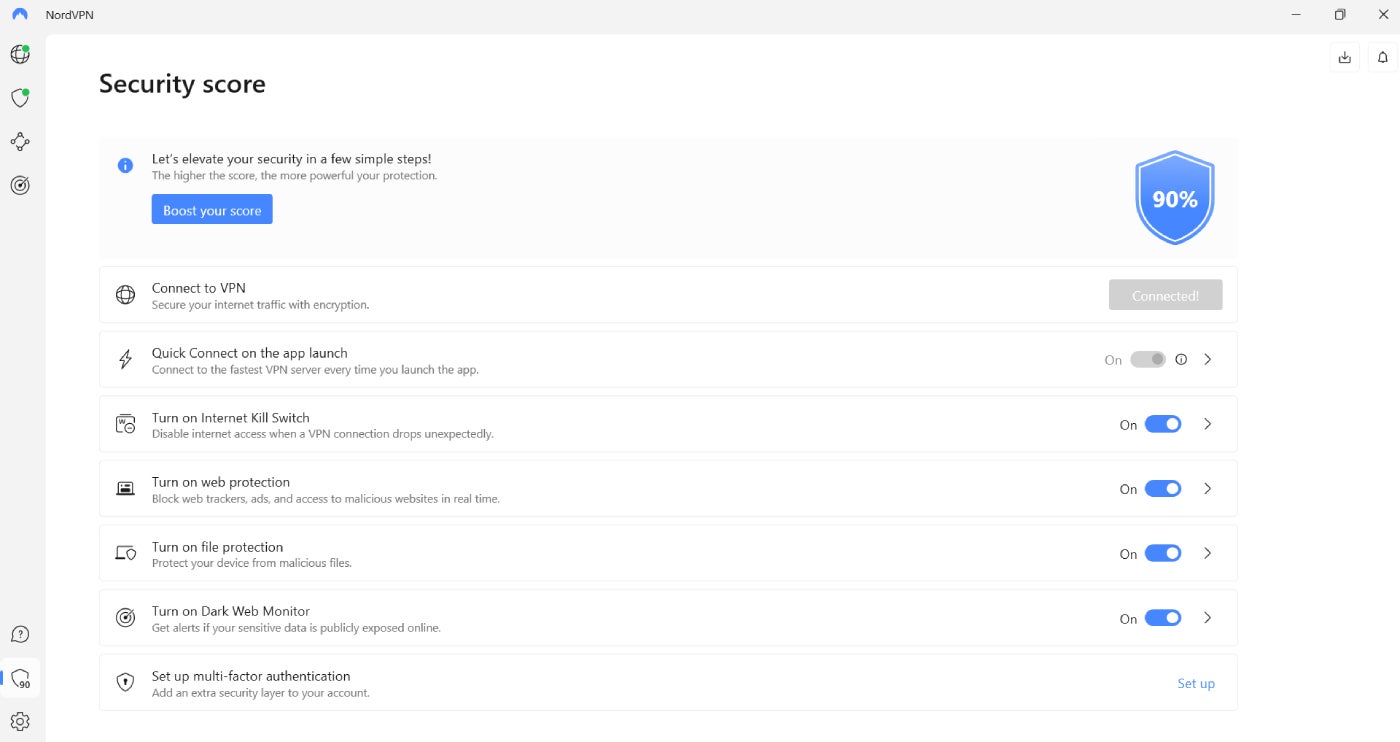Click Protect your device from malicious files text
Screen dimensions: 1400x742
coord(252,563)
